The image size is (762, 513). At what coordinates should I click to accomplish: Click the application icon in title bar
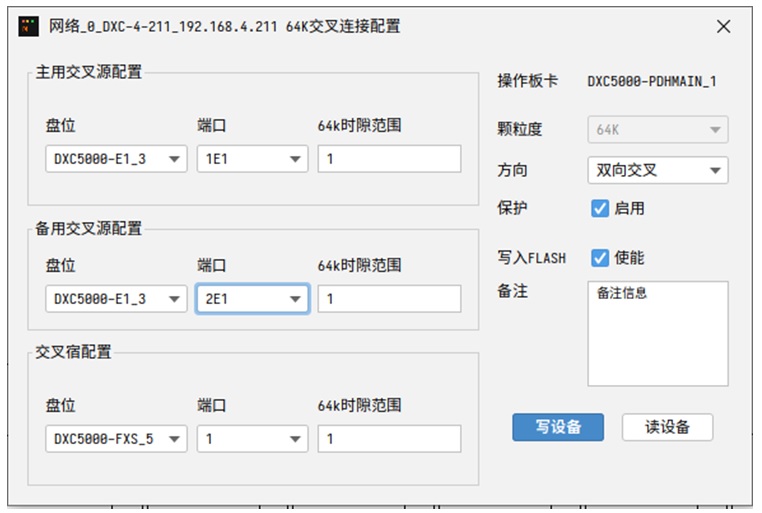(x=29, y=27)
